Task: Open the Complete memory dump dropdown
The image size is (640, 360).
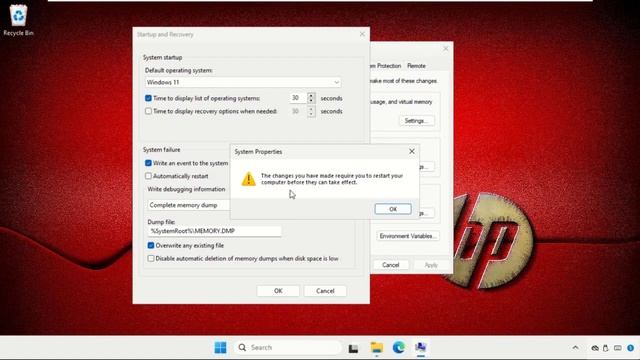Action: click(x=189, y=205)
